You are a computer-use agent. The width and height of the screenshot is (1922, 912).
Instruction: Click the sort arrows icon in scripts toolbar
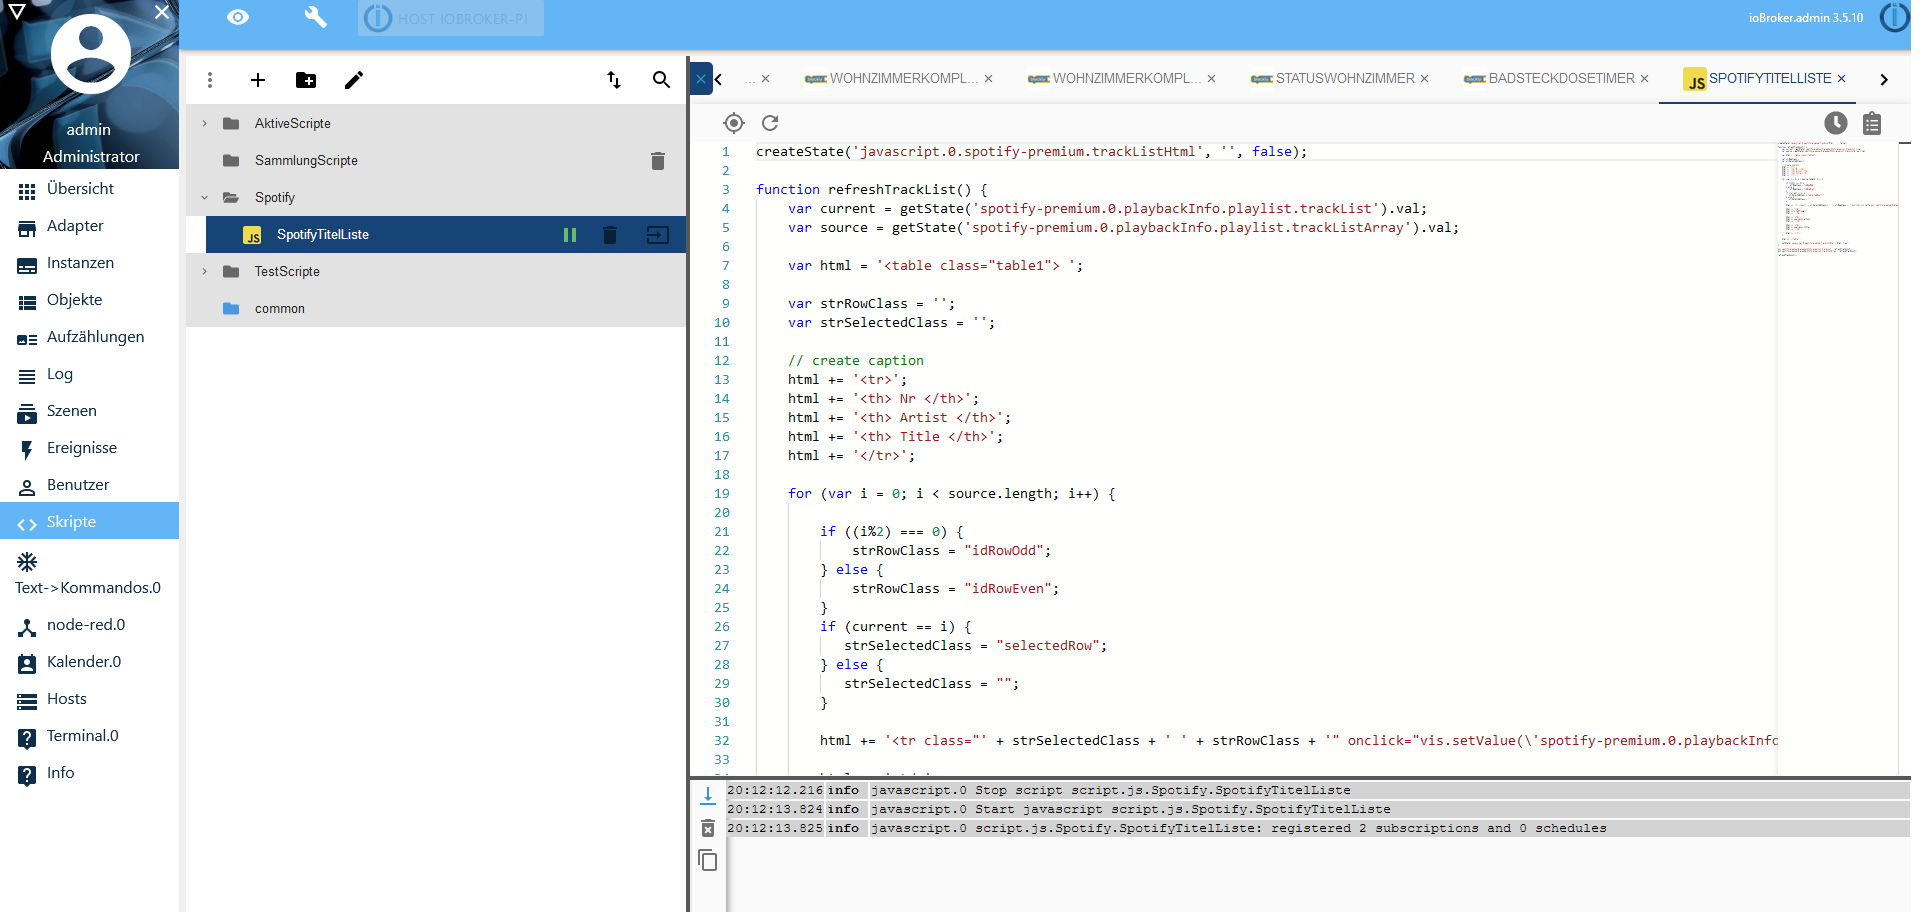click(x=614, y=80)
